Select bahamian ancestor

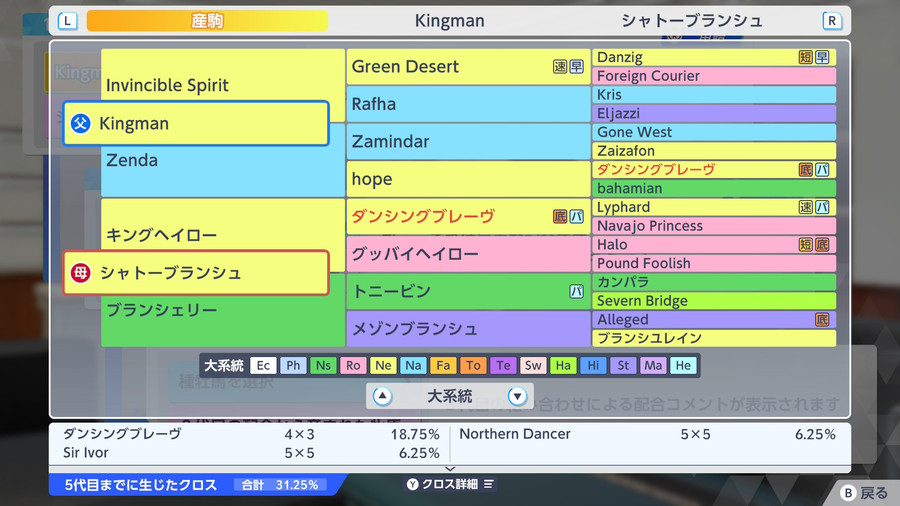coord(714,188)
